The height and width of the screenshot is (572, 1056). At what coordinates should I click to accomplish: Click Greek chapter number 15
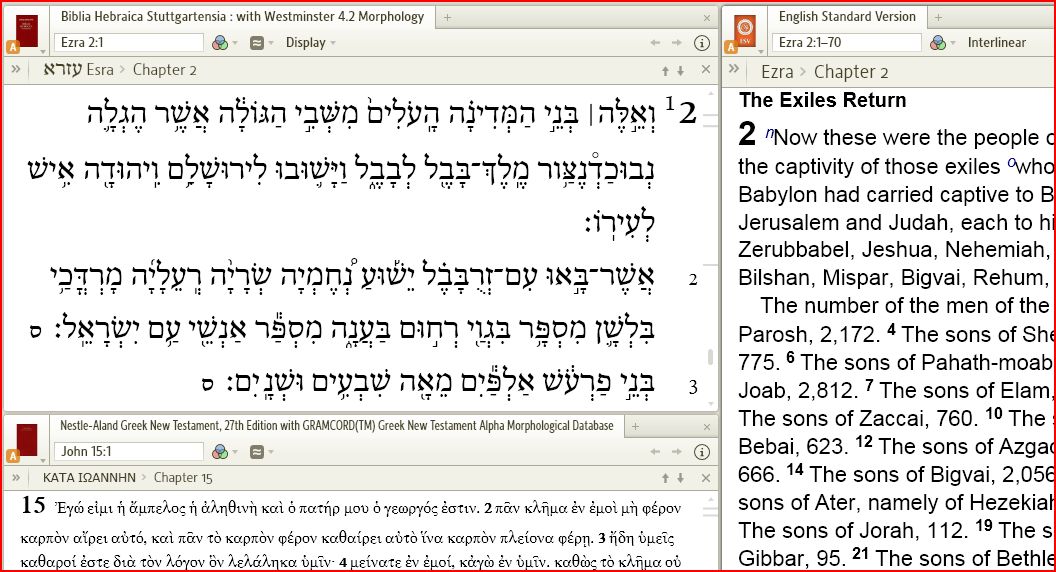coord(33,505)
